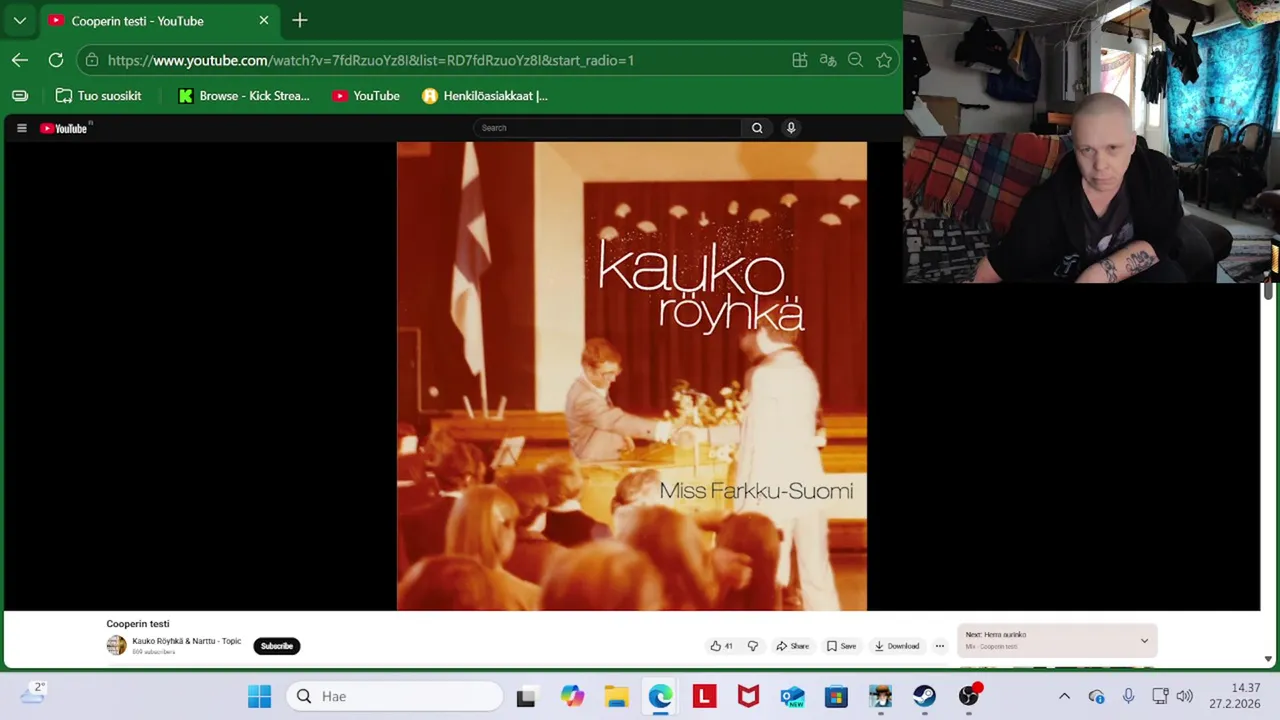View site information lock icon
This screenshot has width=1280, height=720.
(92, 60)
